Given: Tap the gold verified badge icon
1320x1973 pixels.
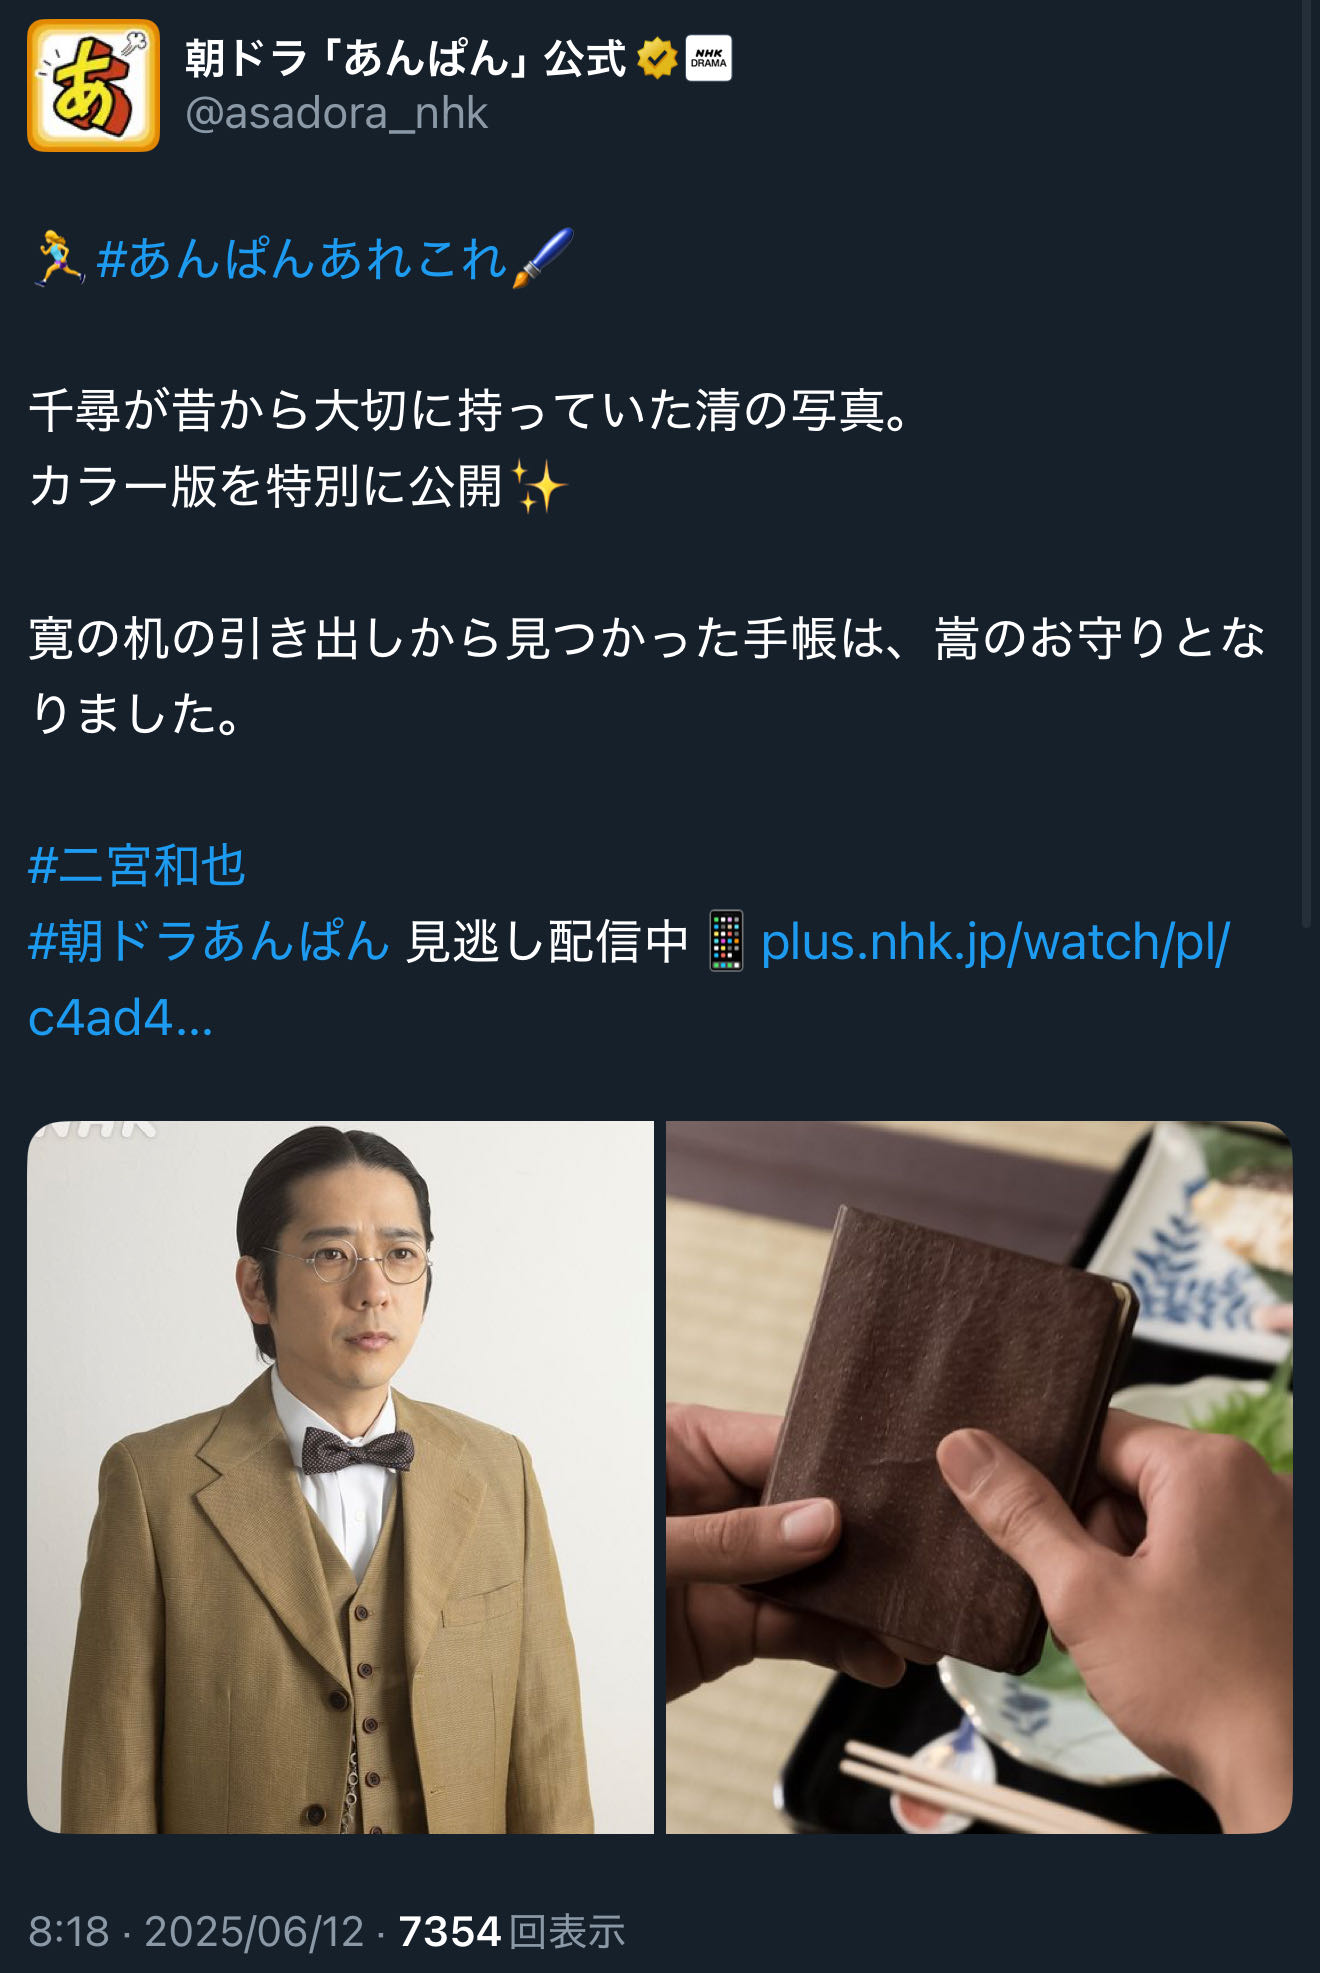Looking at the screenshot, I should click(x=657, y=58).
